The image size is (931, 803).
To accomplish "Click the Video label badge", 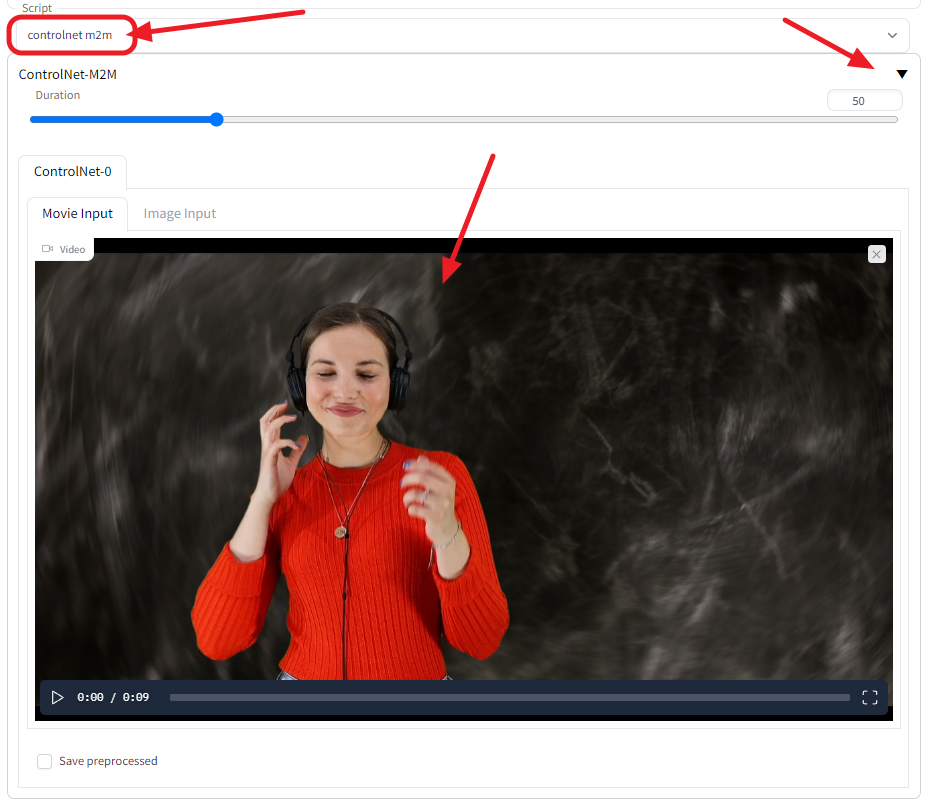I will (64, 249).
